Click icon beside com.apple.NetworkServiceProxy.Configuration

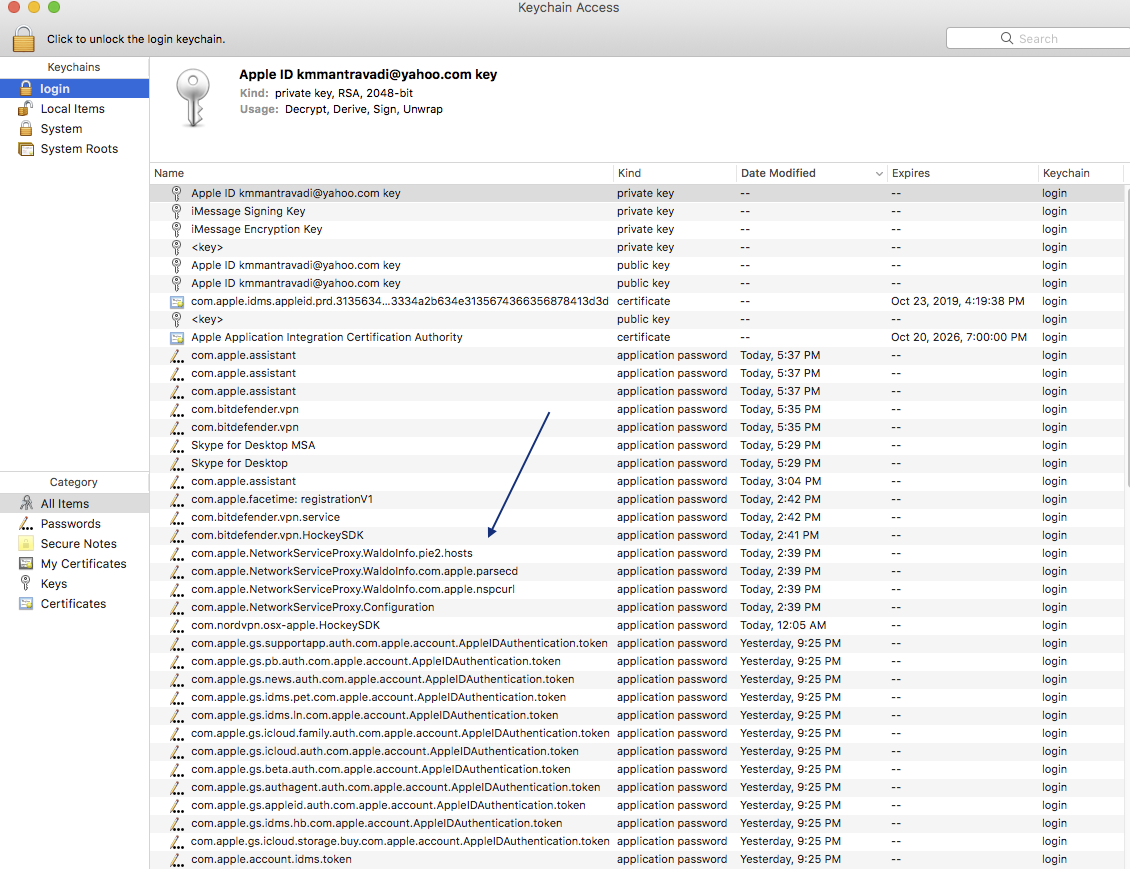click(177, 608)
